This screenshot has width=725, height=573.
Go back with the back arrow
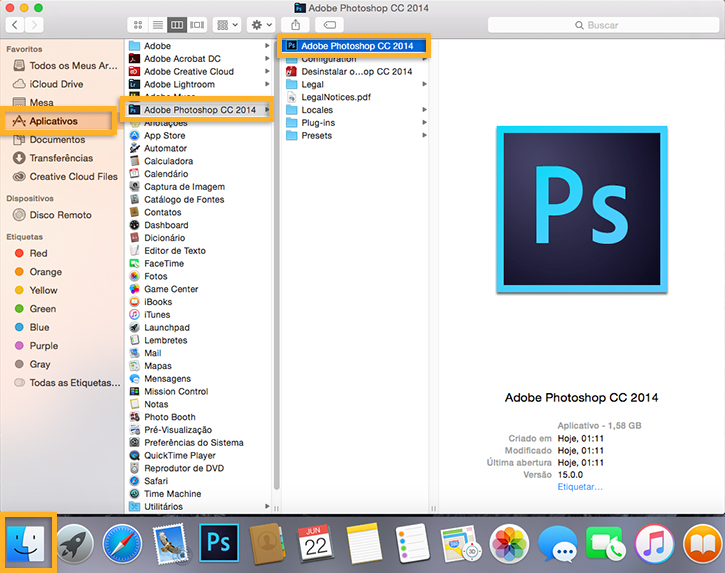click(x=15, y=25)
